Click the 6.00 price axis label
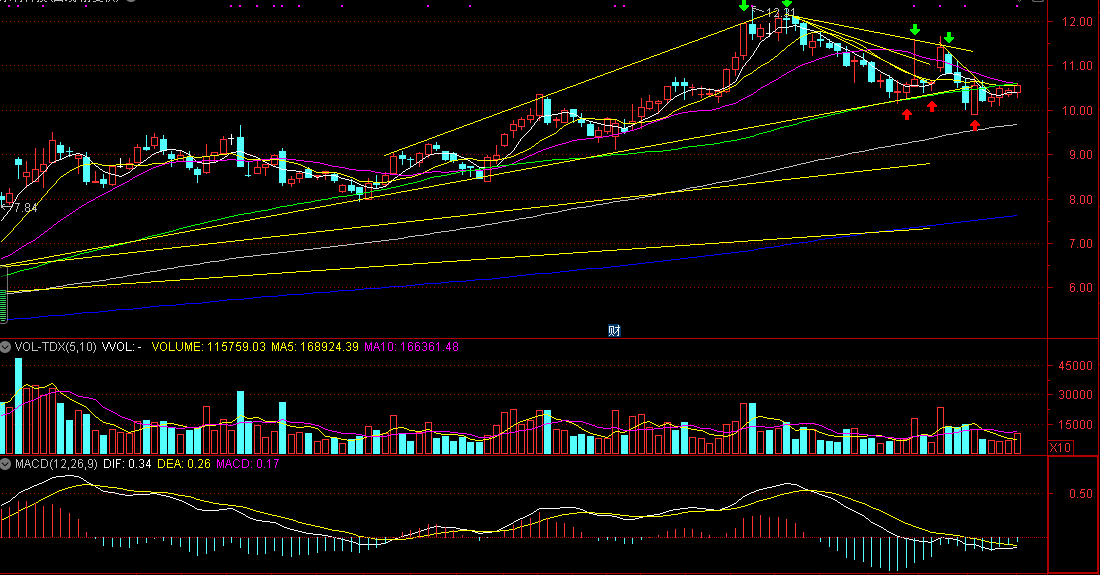This screenshot has height=575, width=1100. (1080, 288)
